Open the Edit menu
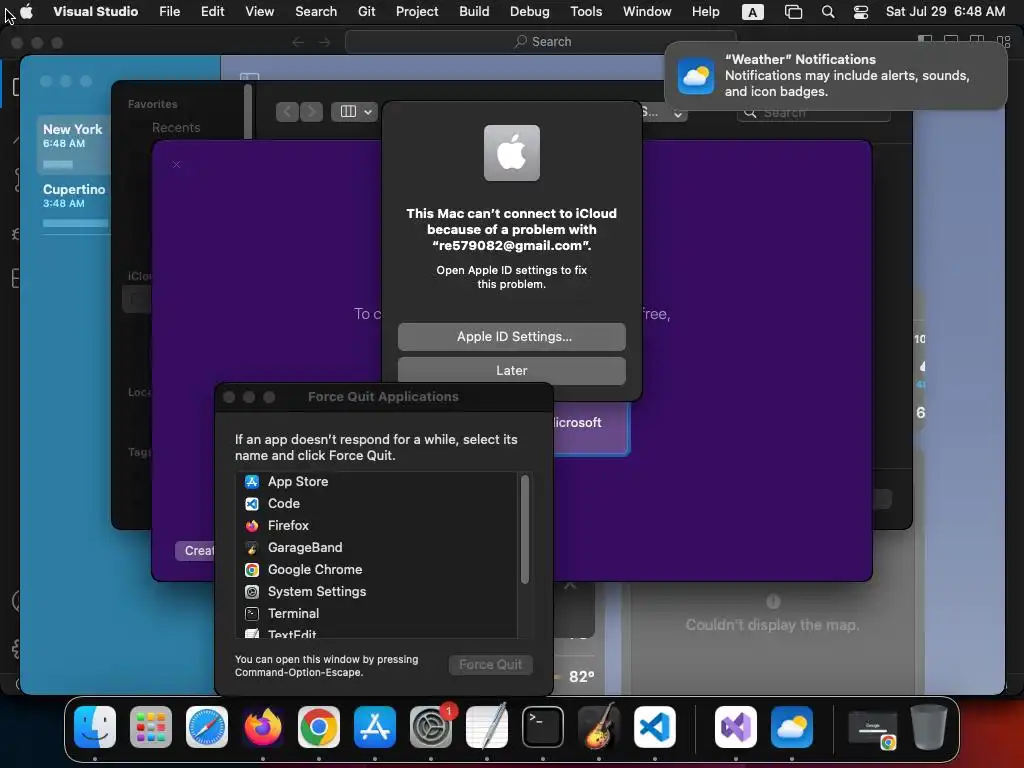 [212, 12]
